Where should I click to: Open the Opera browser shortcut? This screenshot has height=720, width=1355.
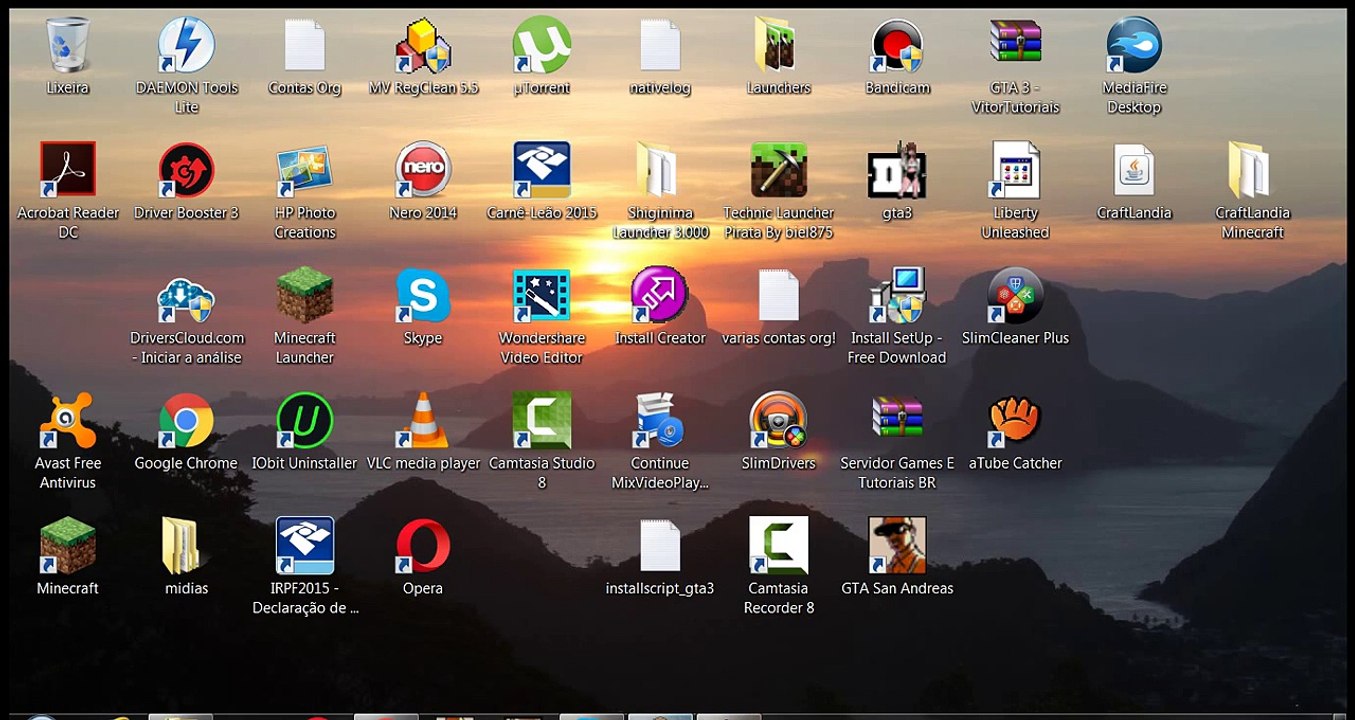pyautogui.click(x=423, y=546)
